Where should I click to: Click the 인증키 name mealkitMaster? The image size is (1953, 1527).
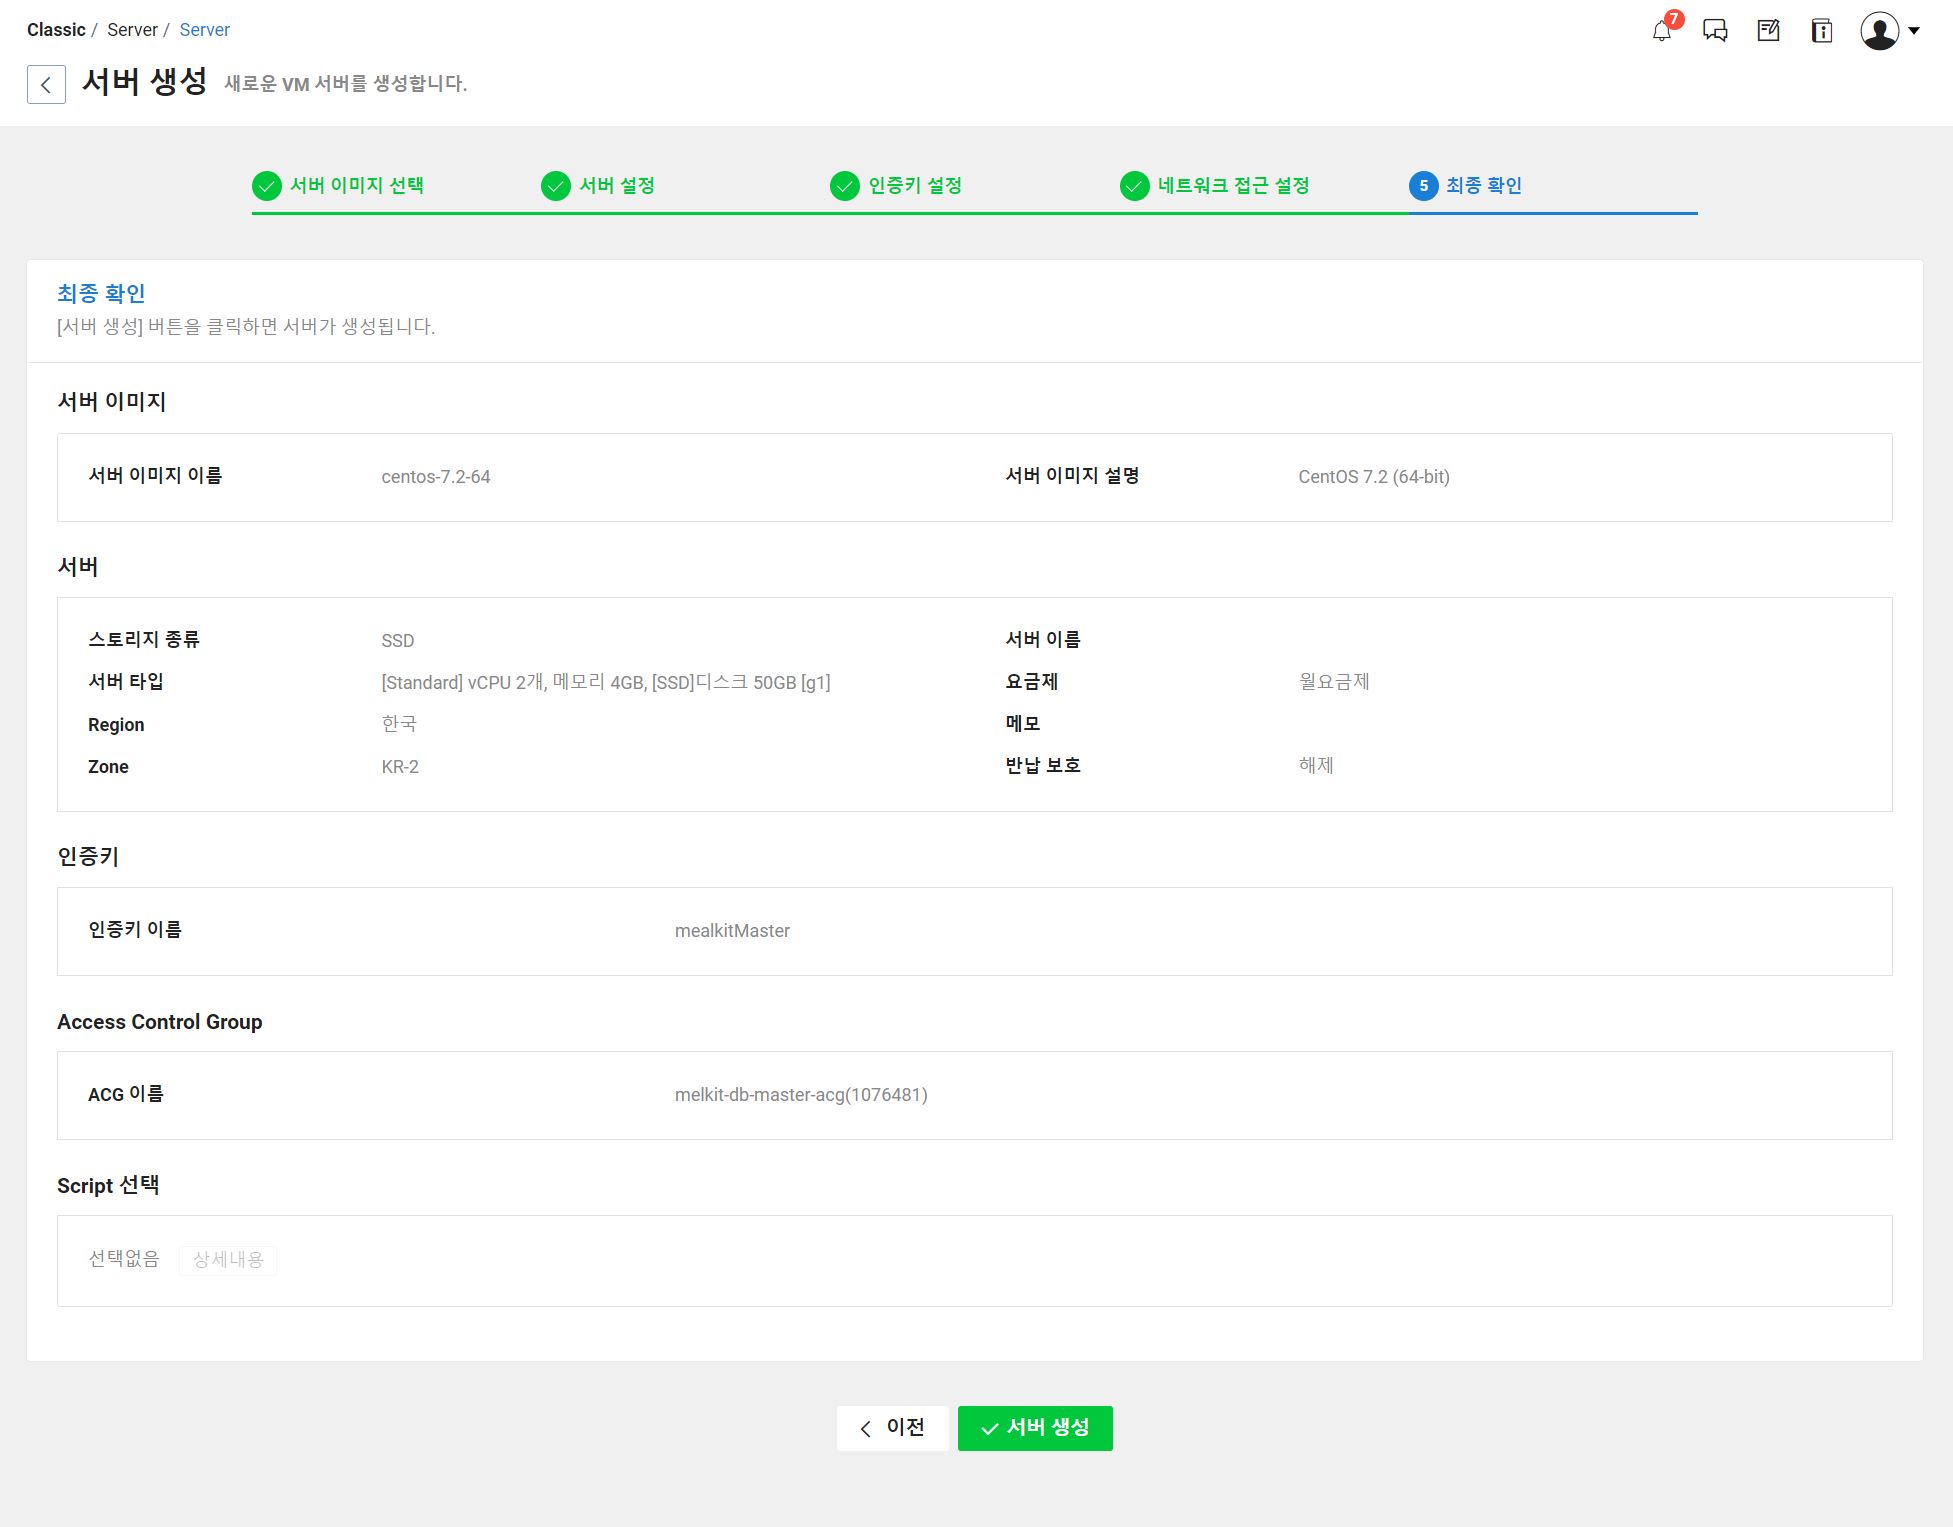(x=732, y=931)
